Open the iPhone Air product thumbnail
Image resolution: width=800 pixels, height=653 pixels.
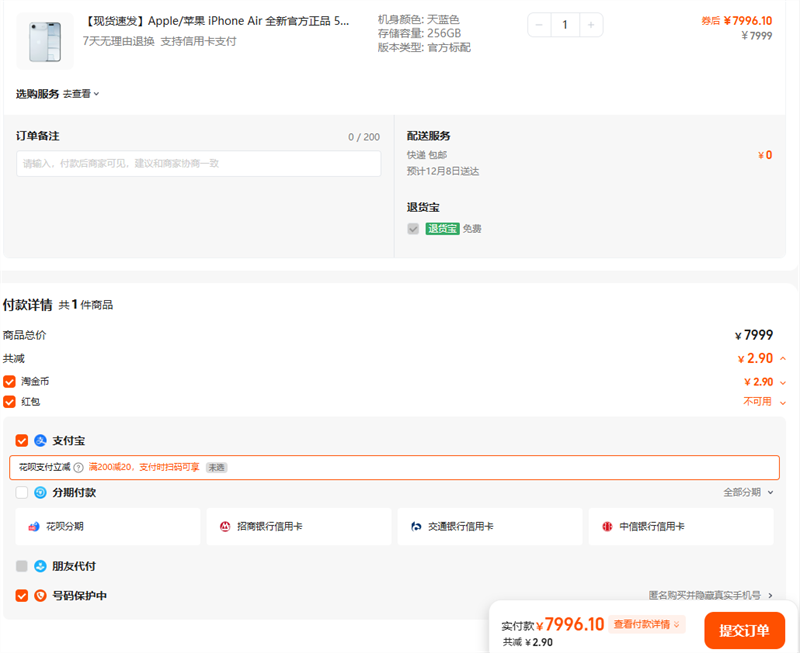pyautogui.click(x=45, y=40)
